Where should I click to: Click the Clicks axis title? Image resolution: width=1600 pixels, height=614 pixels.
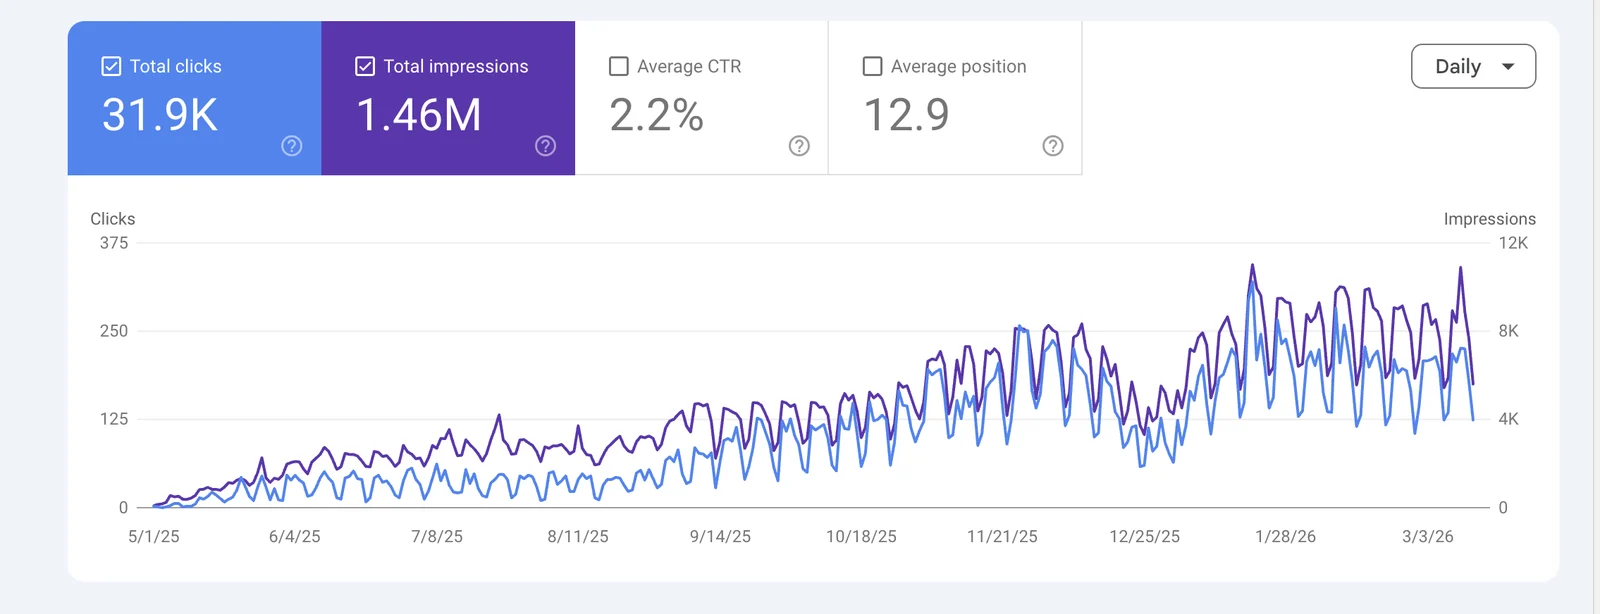(x=113, y=219)
